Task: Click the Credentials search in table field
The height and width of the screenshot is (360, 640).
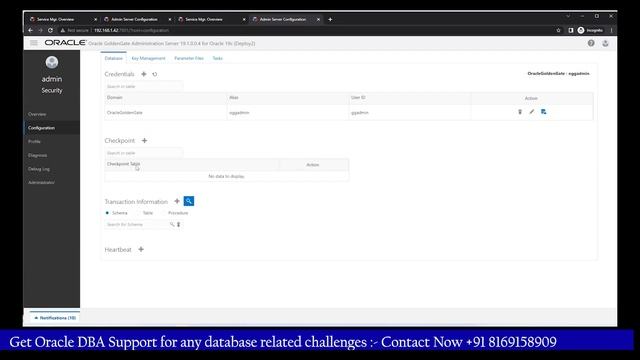Action: (x=144, y=87)
